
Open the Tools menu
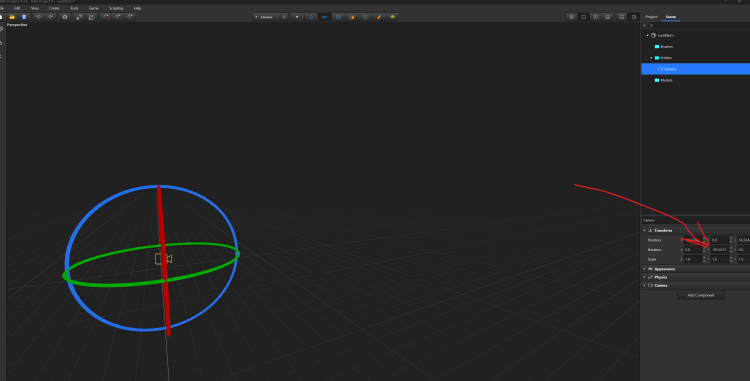point(74,8)
